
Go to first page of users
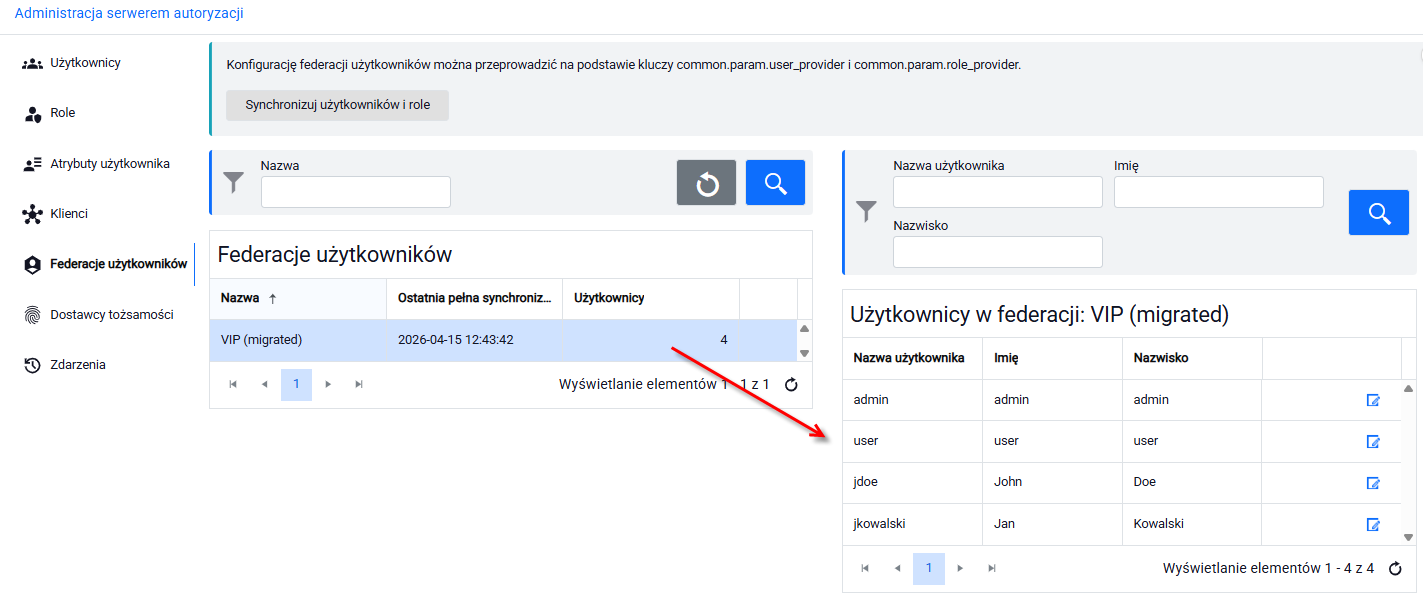click(x=866, y=569)
